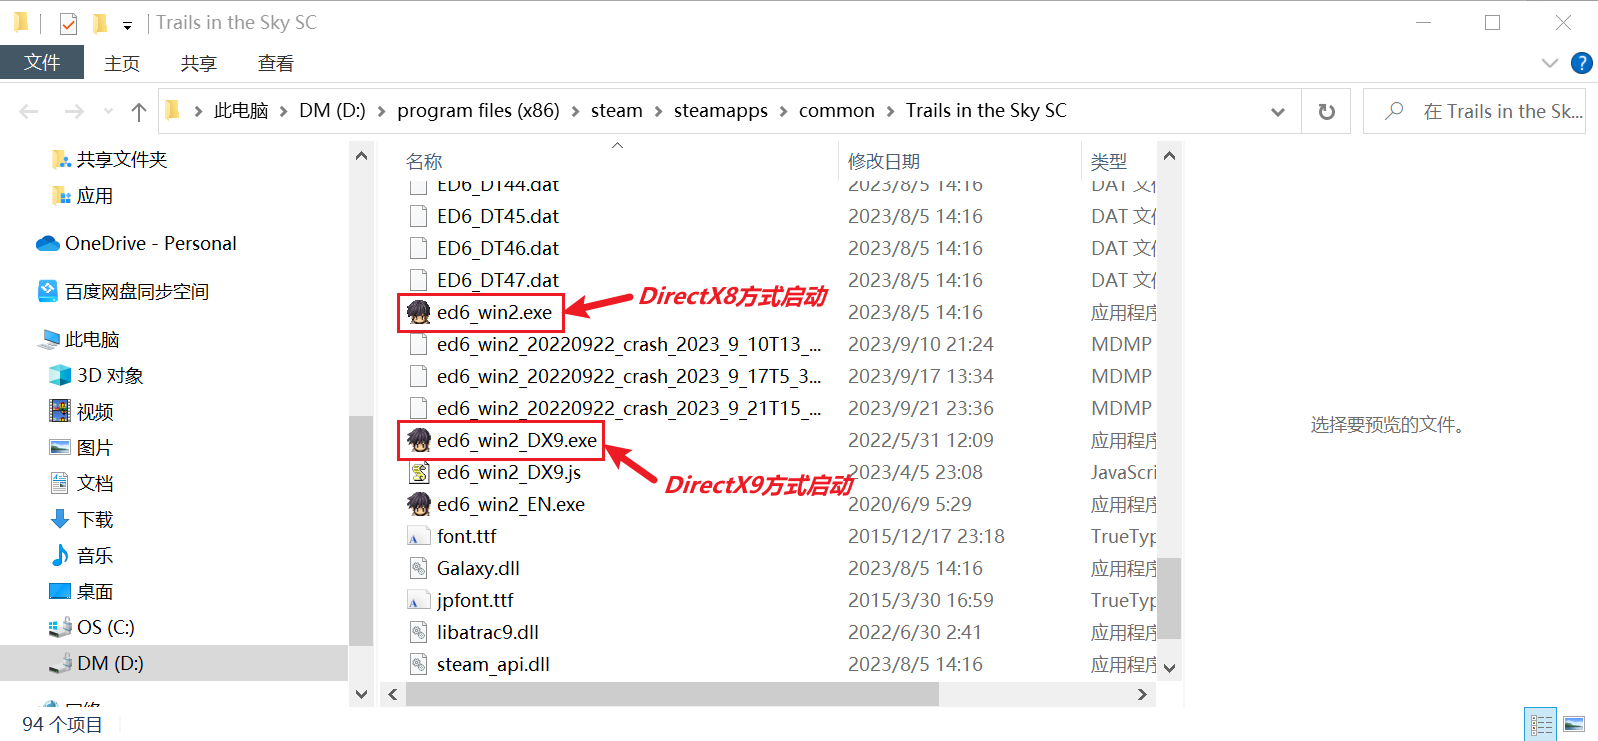Switch to large icons view in the status bar

click(x=1574, y=724)
